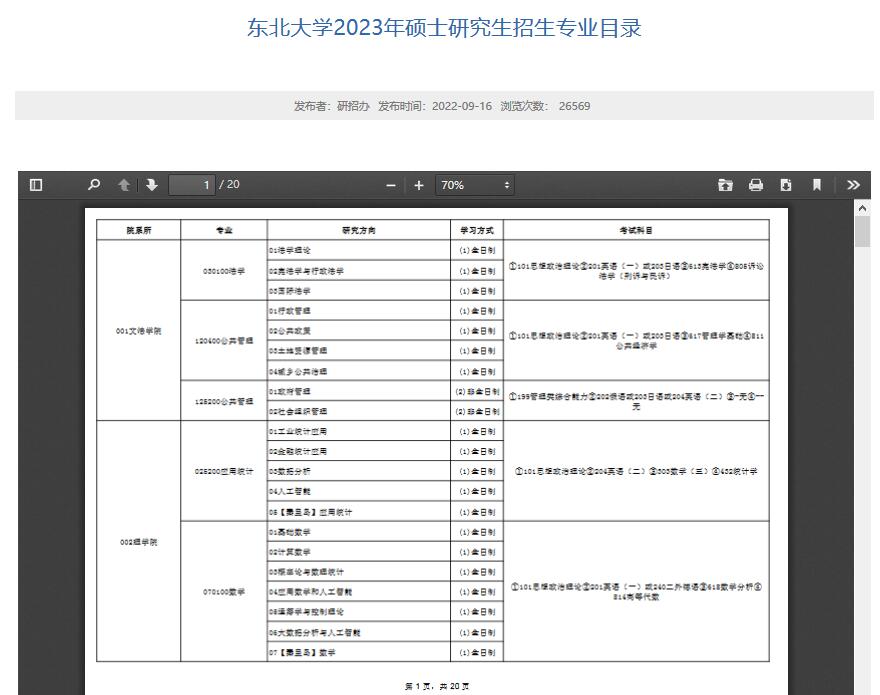Toggle the PDF viewer sidebar
880x695 pixels.
tap(36, 185)
